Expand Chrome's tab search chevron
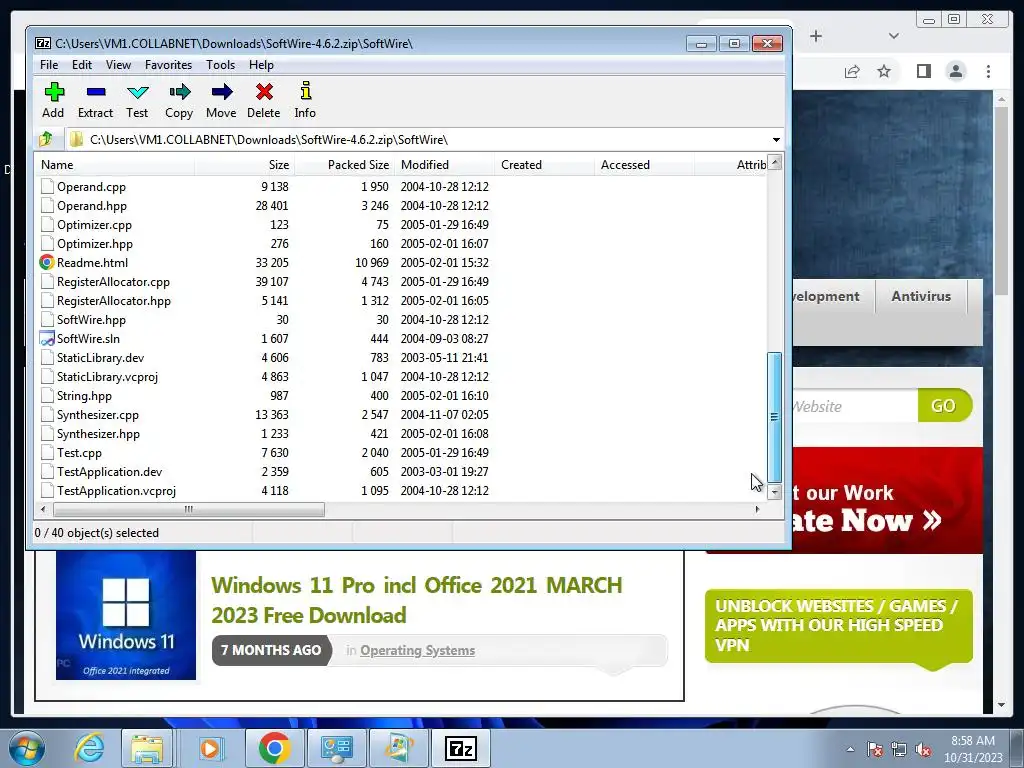 [x=894, y=36]
